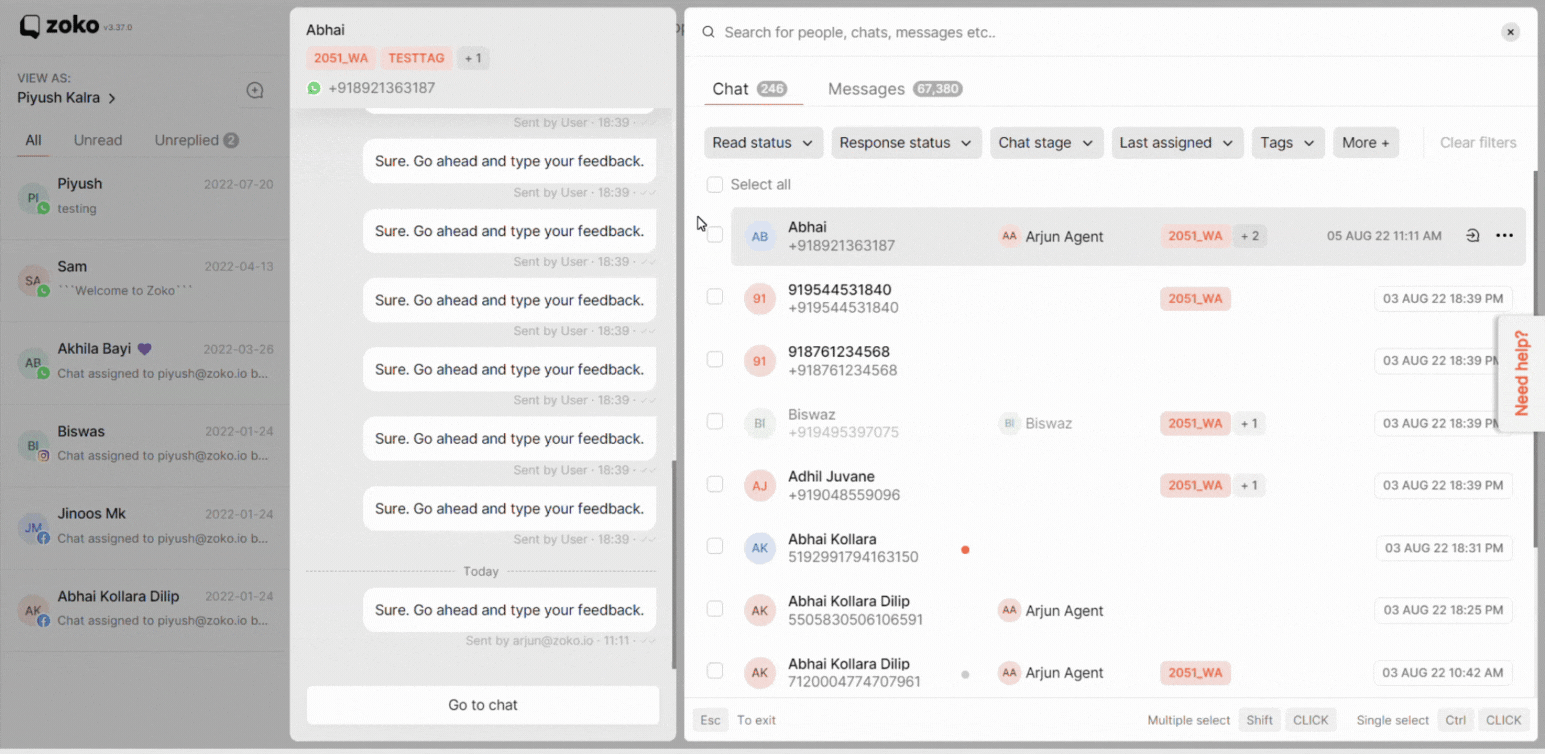The image size is (1545, 754).
Task: Click the AK avatar for 5505830506106591 row
Action: tap(760, 610)
